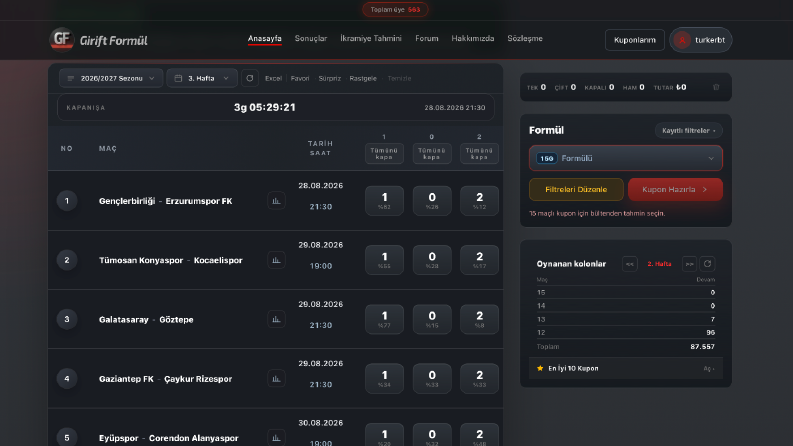Click the row for 12 correct matches

626,332
